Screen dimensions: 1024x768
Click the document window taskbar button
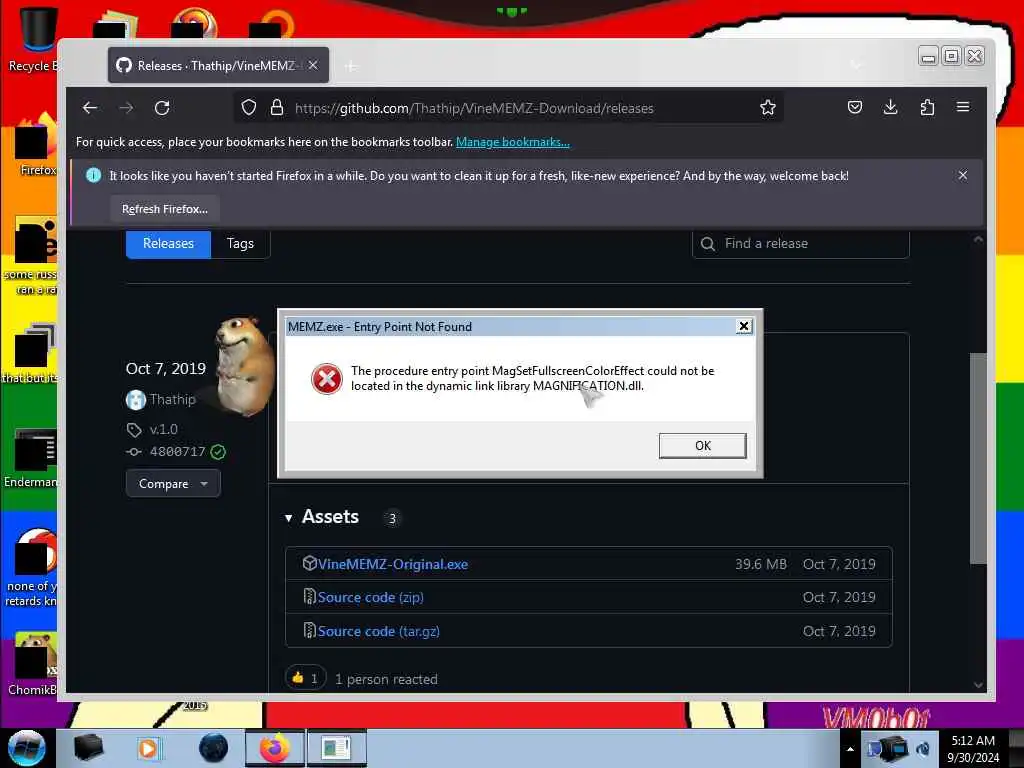(x=336, y=748)
